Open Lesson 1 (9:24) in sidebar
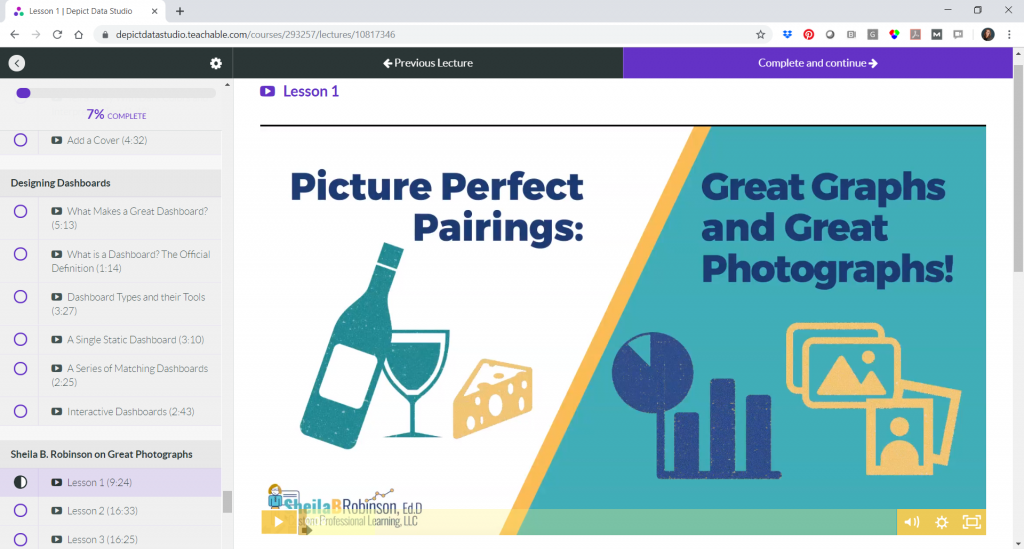This screenshot has height=549, width=1024. pyautogui.click(x=99, y=482)
